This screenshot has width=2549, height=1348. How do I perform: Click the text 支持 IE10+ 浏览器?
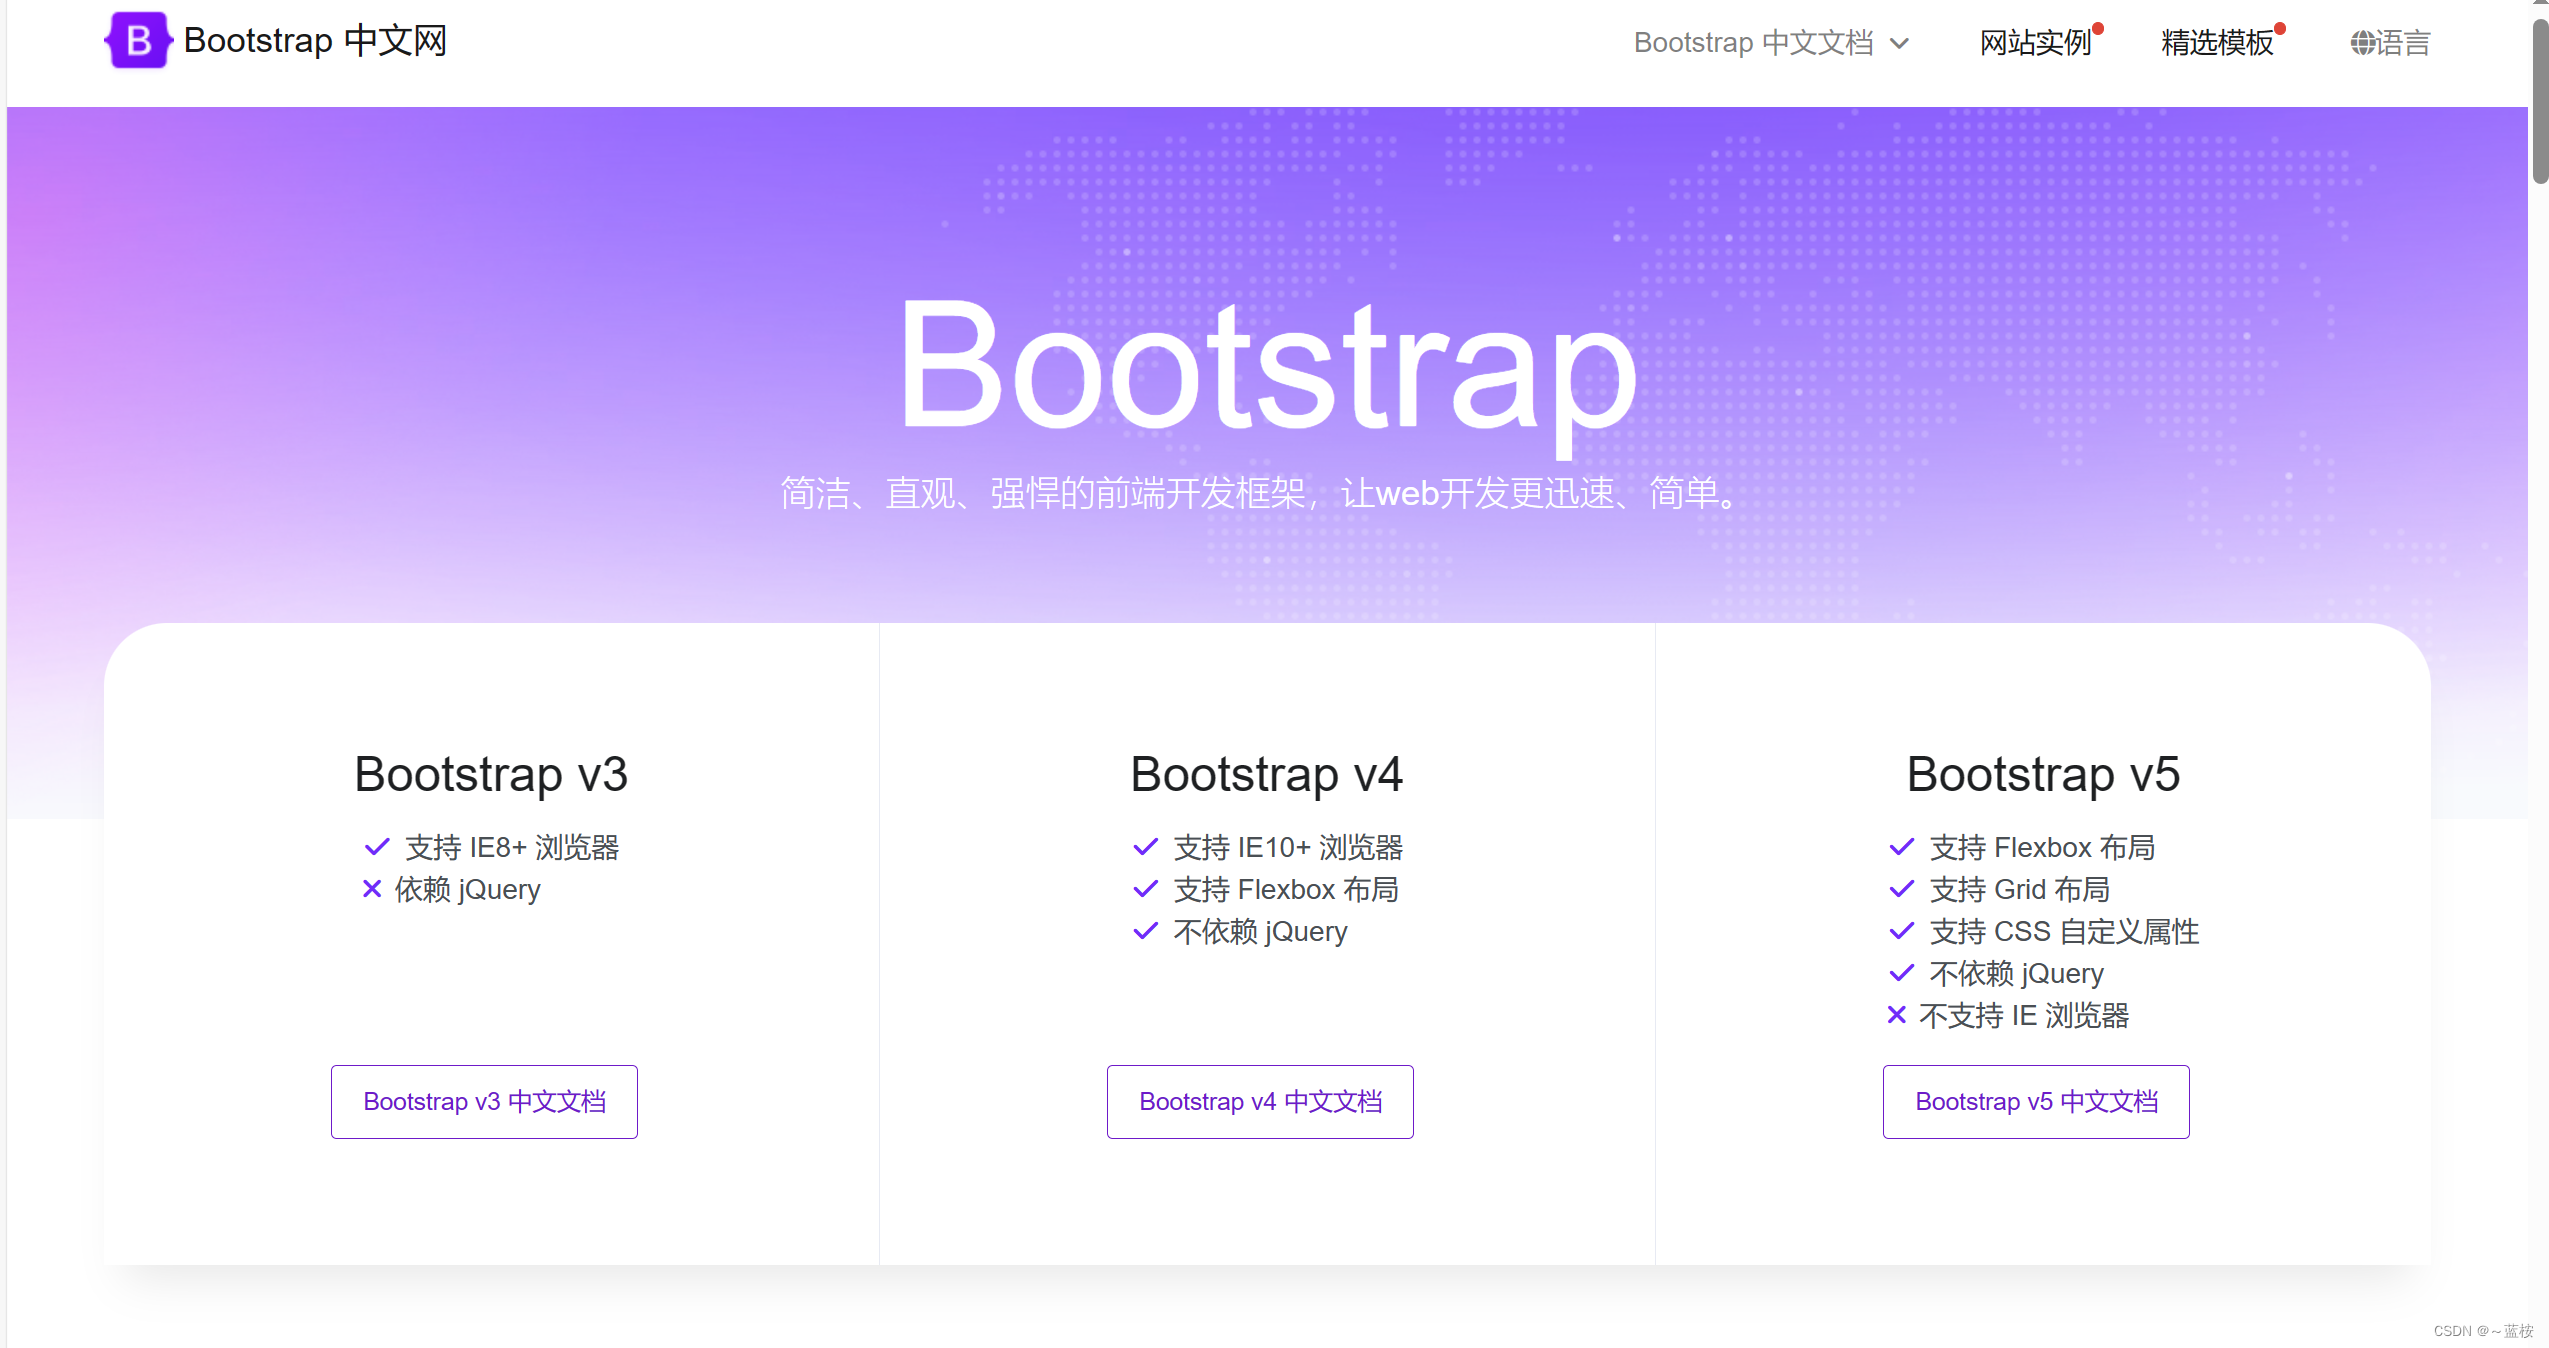tap(1288, 847)
